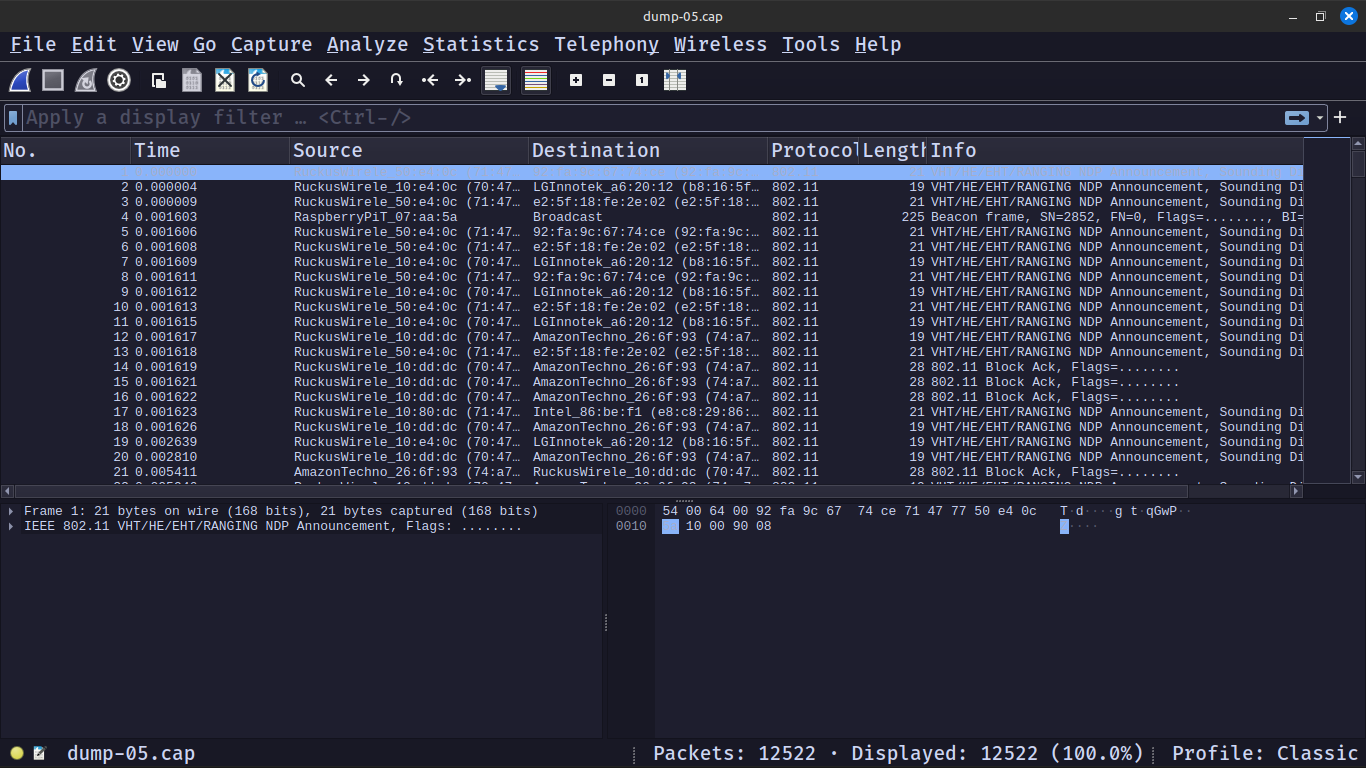This screenshot has width=1366, height=768.
Task: Open the Statistics menu
Action: click(x=481, y=44)
